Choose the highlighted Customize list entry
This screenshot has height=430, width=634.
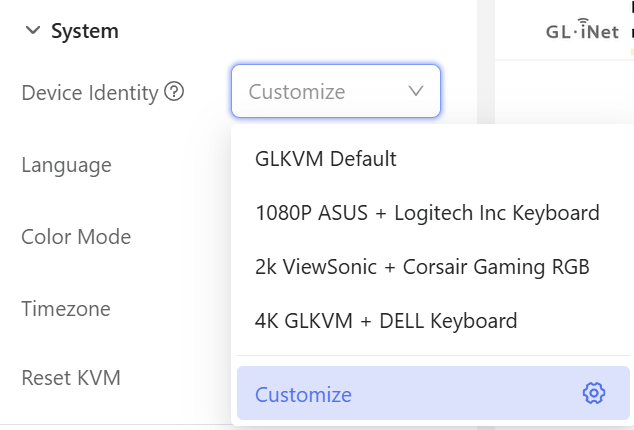tap(304, 394)
